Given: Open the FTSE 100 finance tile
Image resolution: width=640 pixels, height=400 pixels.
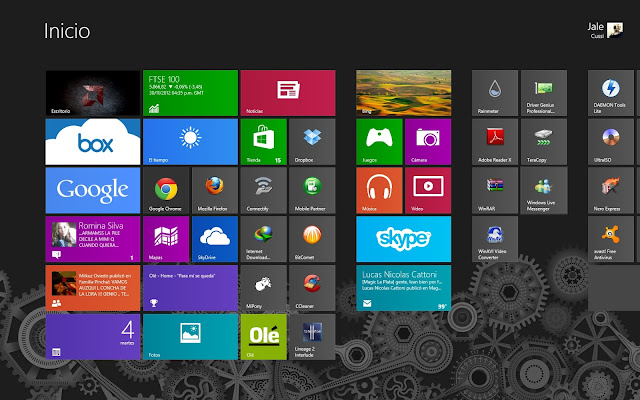Looking at the screenshot, I should 190,93.
